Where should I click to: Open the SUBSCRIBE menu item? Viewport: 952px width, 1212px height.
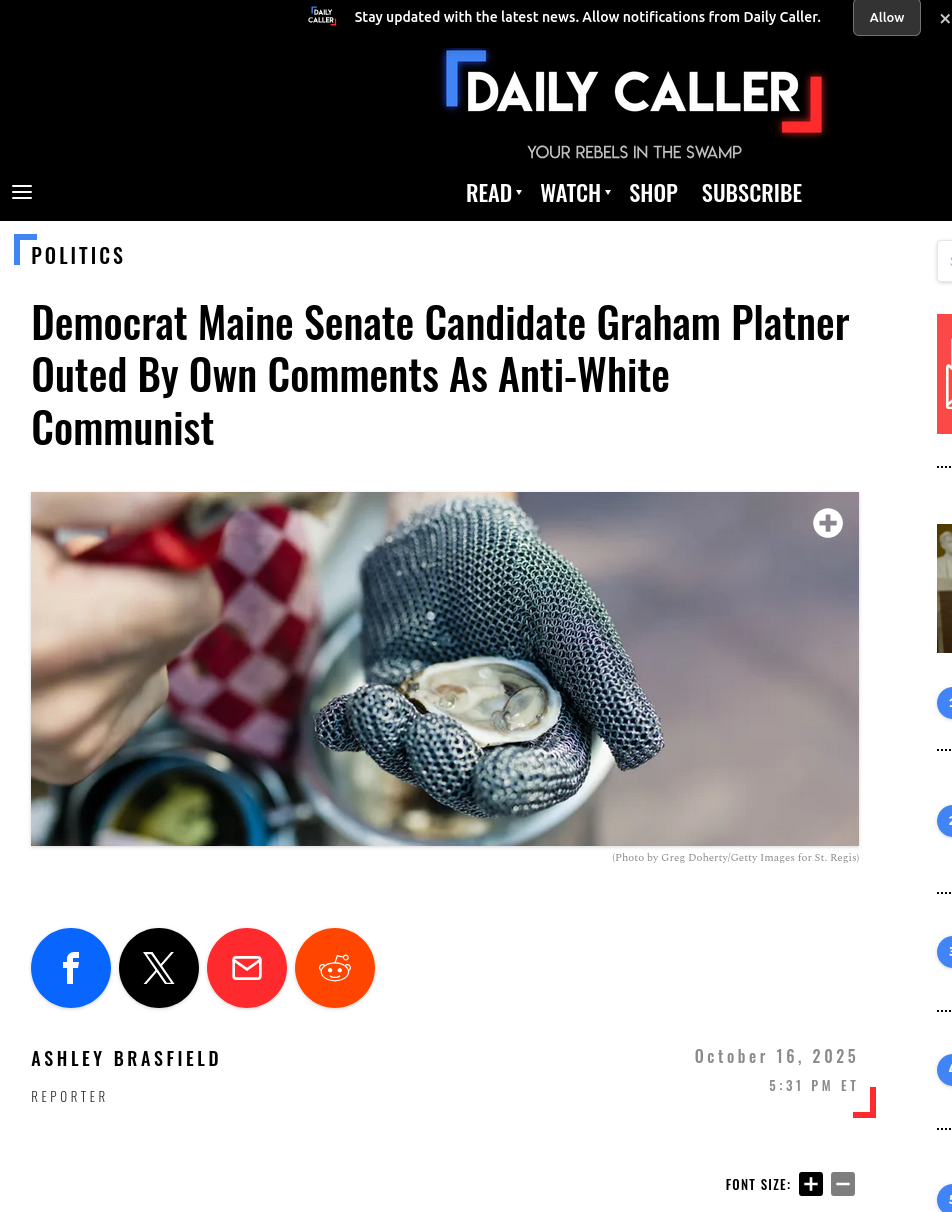[x=752, y=193]
